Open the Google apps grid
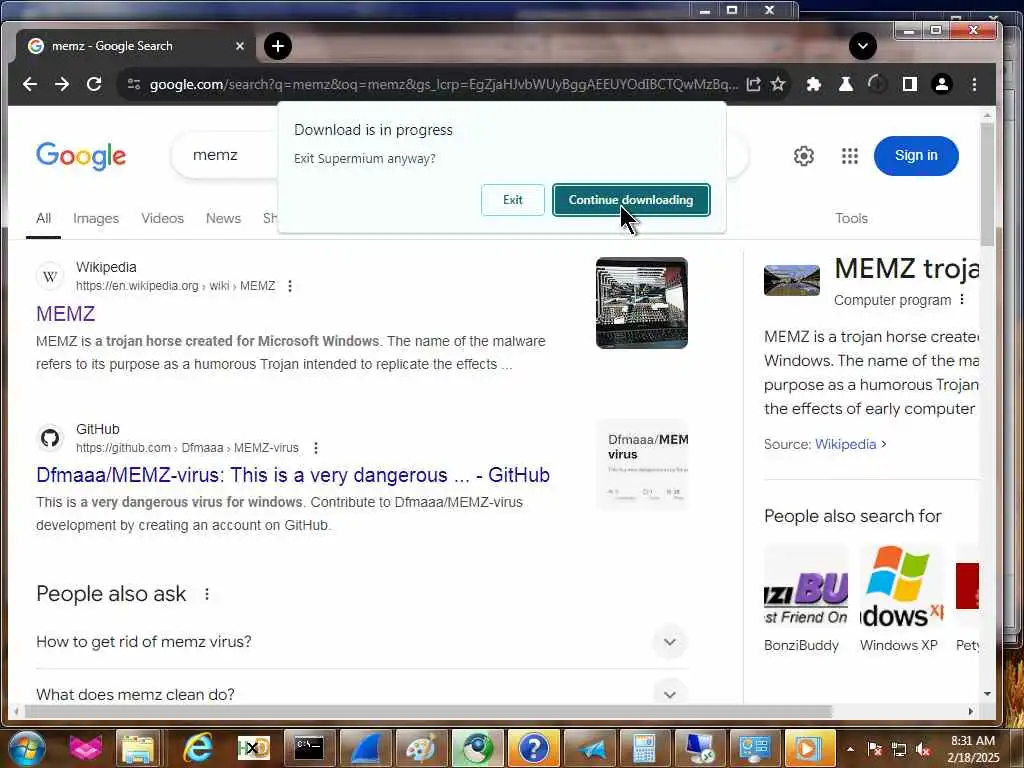Screen dimensions: 1024x768 click(x=850, y=156)
